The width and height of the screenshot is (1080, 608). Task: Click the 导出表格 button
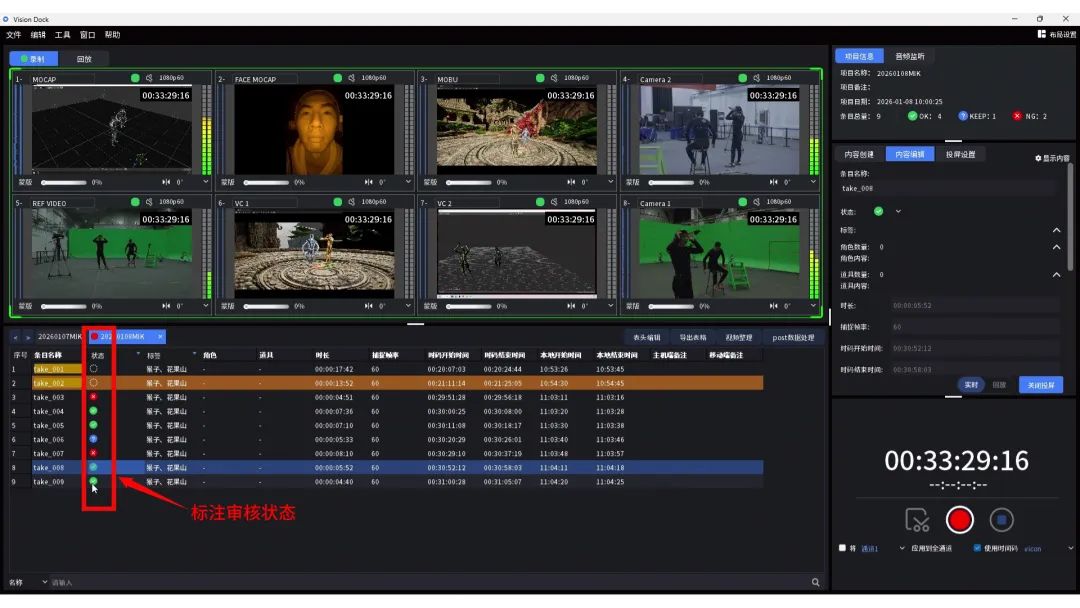pyautogui.click(x=692, y=337)
